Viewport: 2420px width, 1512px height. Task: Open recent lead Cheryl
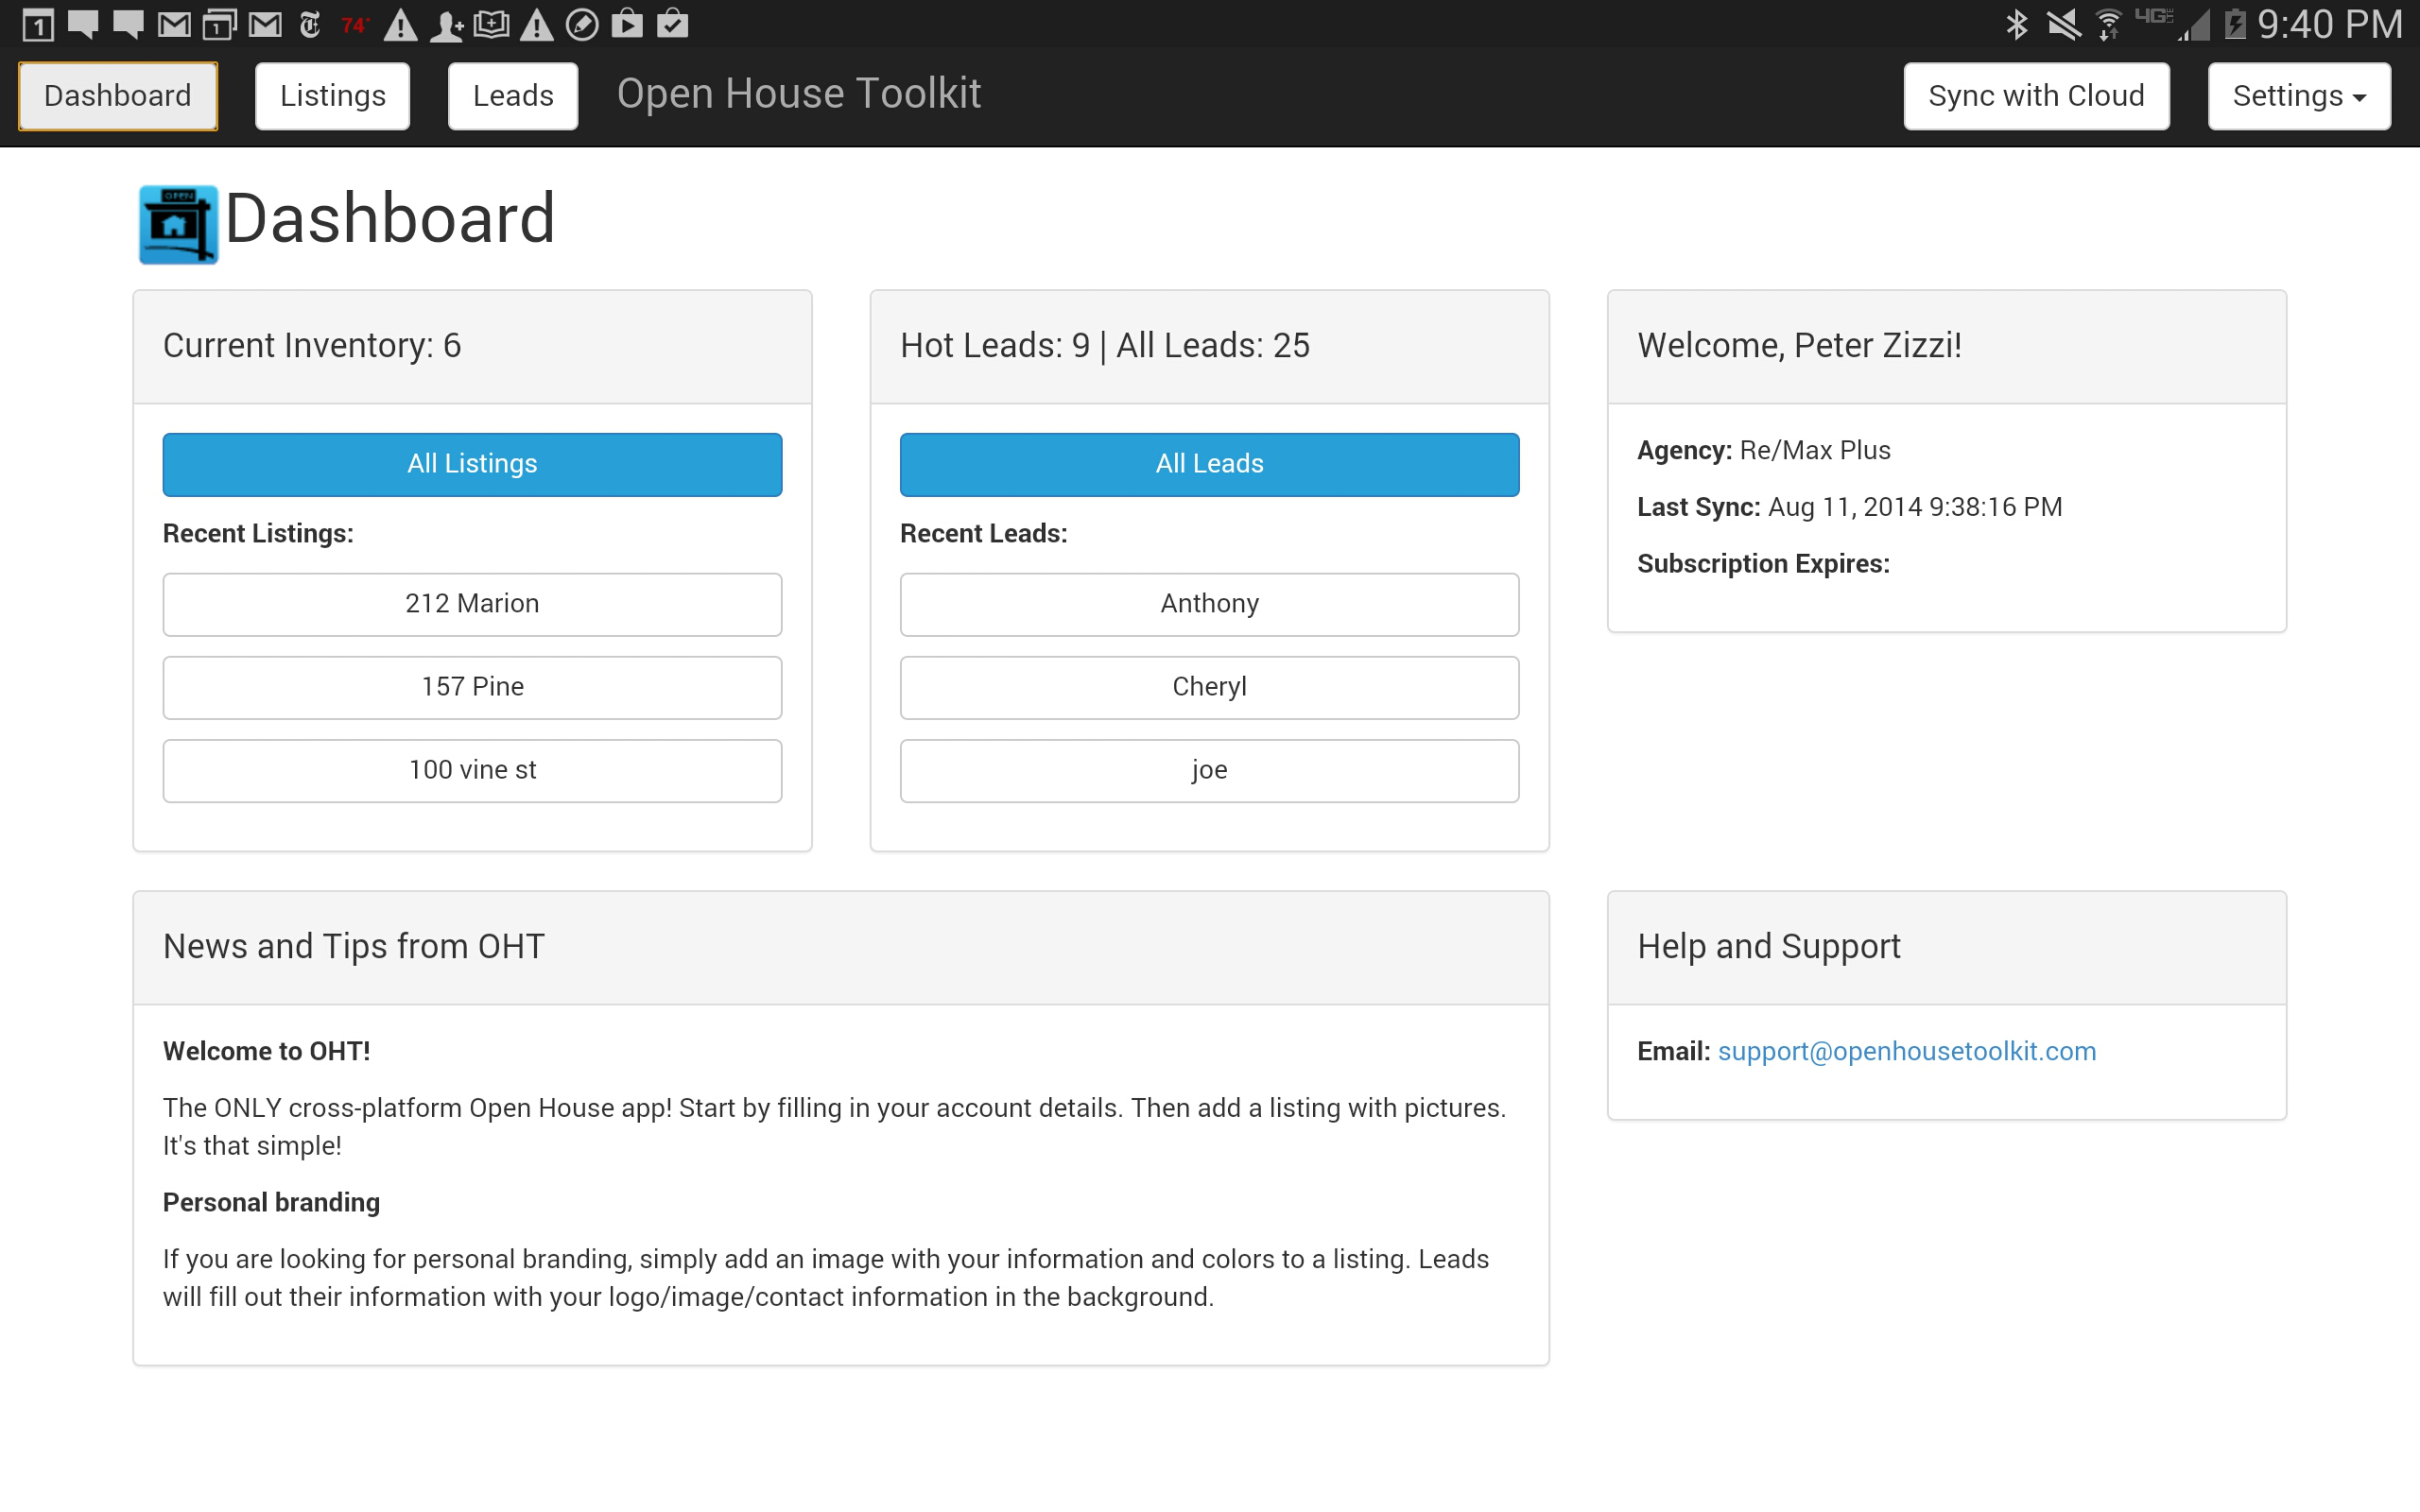pos(1209,687)
